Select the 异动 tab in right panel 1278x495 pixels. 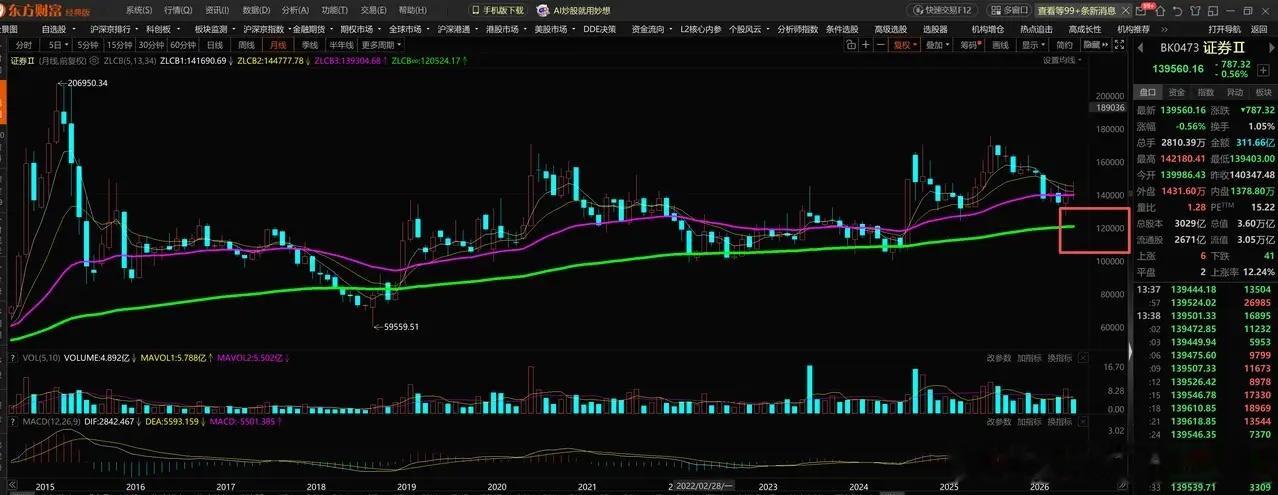tap(1235, 92)
